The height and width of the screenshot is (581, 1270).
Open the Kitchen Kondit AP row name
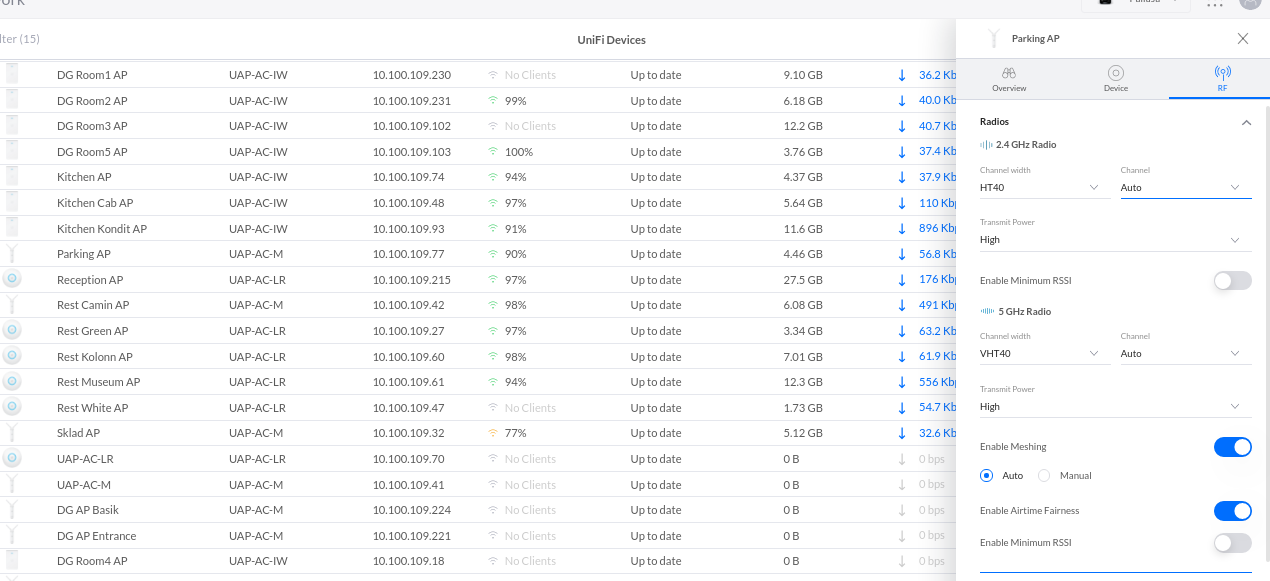click(102, 229)
